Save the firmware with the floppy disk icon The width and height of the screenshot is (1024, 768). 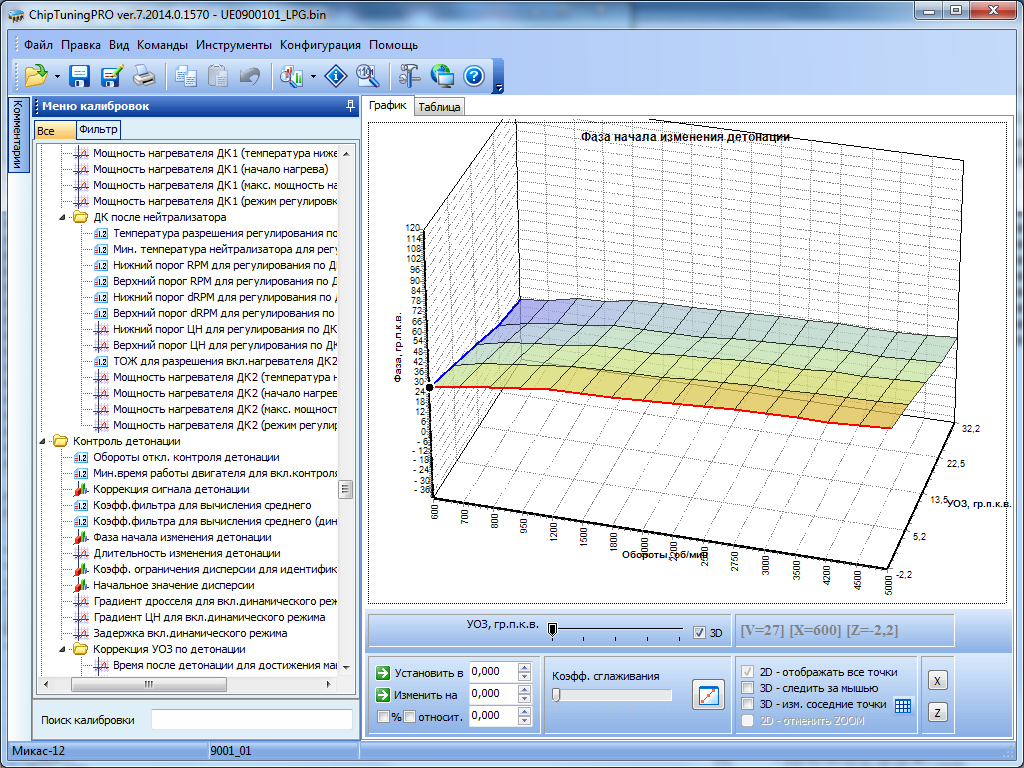click(x=80, y=75)
